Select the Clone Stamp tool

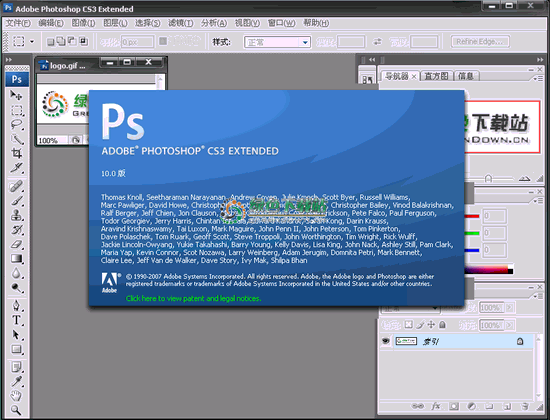point(16,215)
